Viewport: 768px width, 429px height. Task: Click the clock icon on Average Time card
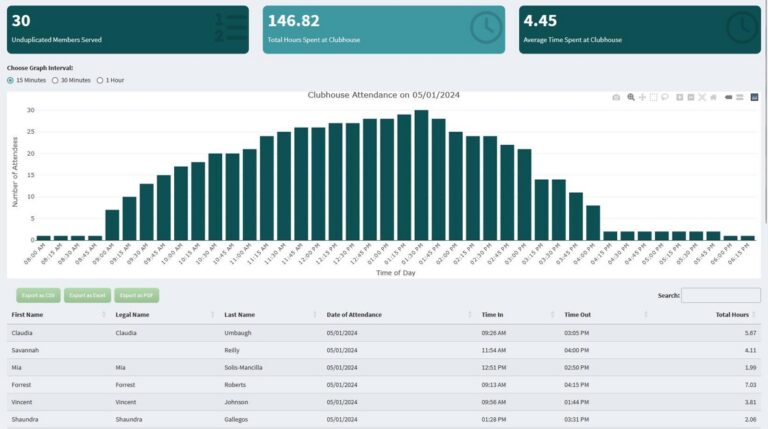(x=742, y=28)
